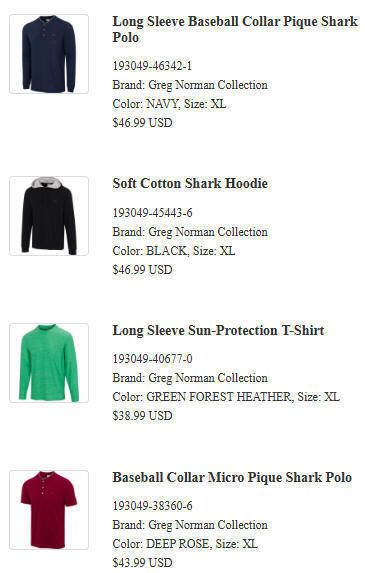The height and width of the screenshot is (573, 365).
Task: Open the Soft Cotton Shark Hoodie title
Action: pyautogui.click(x=190, y=183)
